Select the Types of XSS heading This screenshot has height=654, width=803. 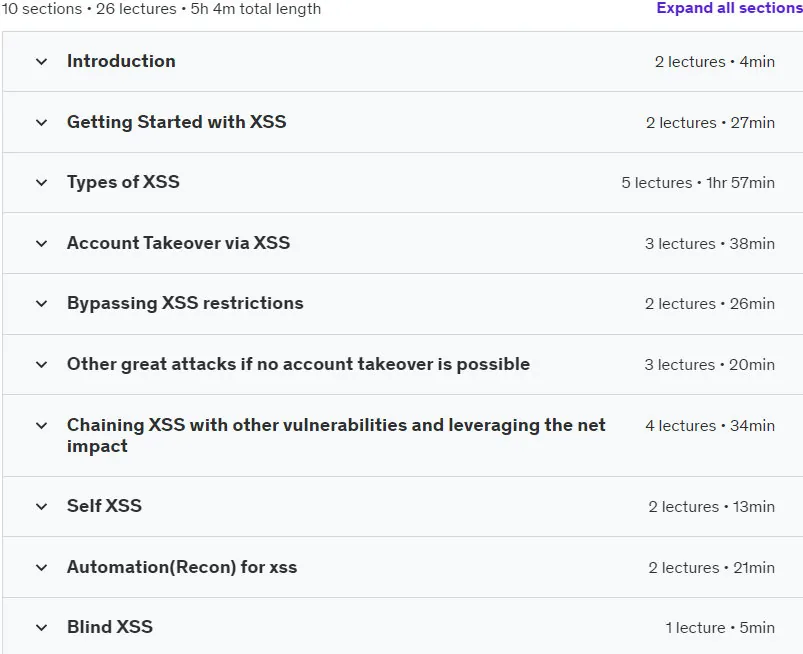[x=123, y=182]
